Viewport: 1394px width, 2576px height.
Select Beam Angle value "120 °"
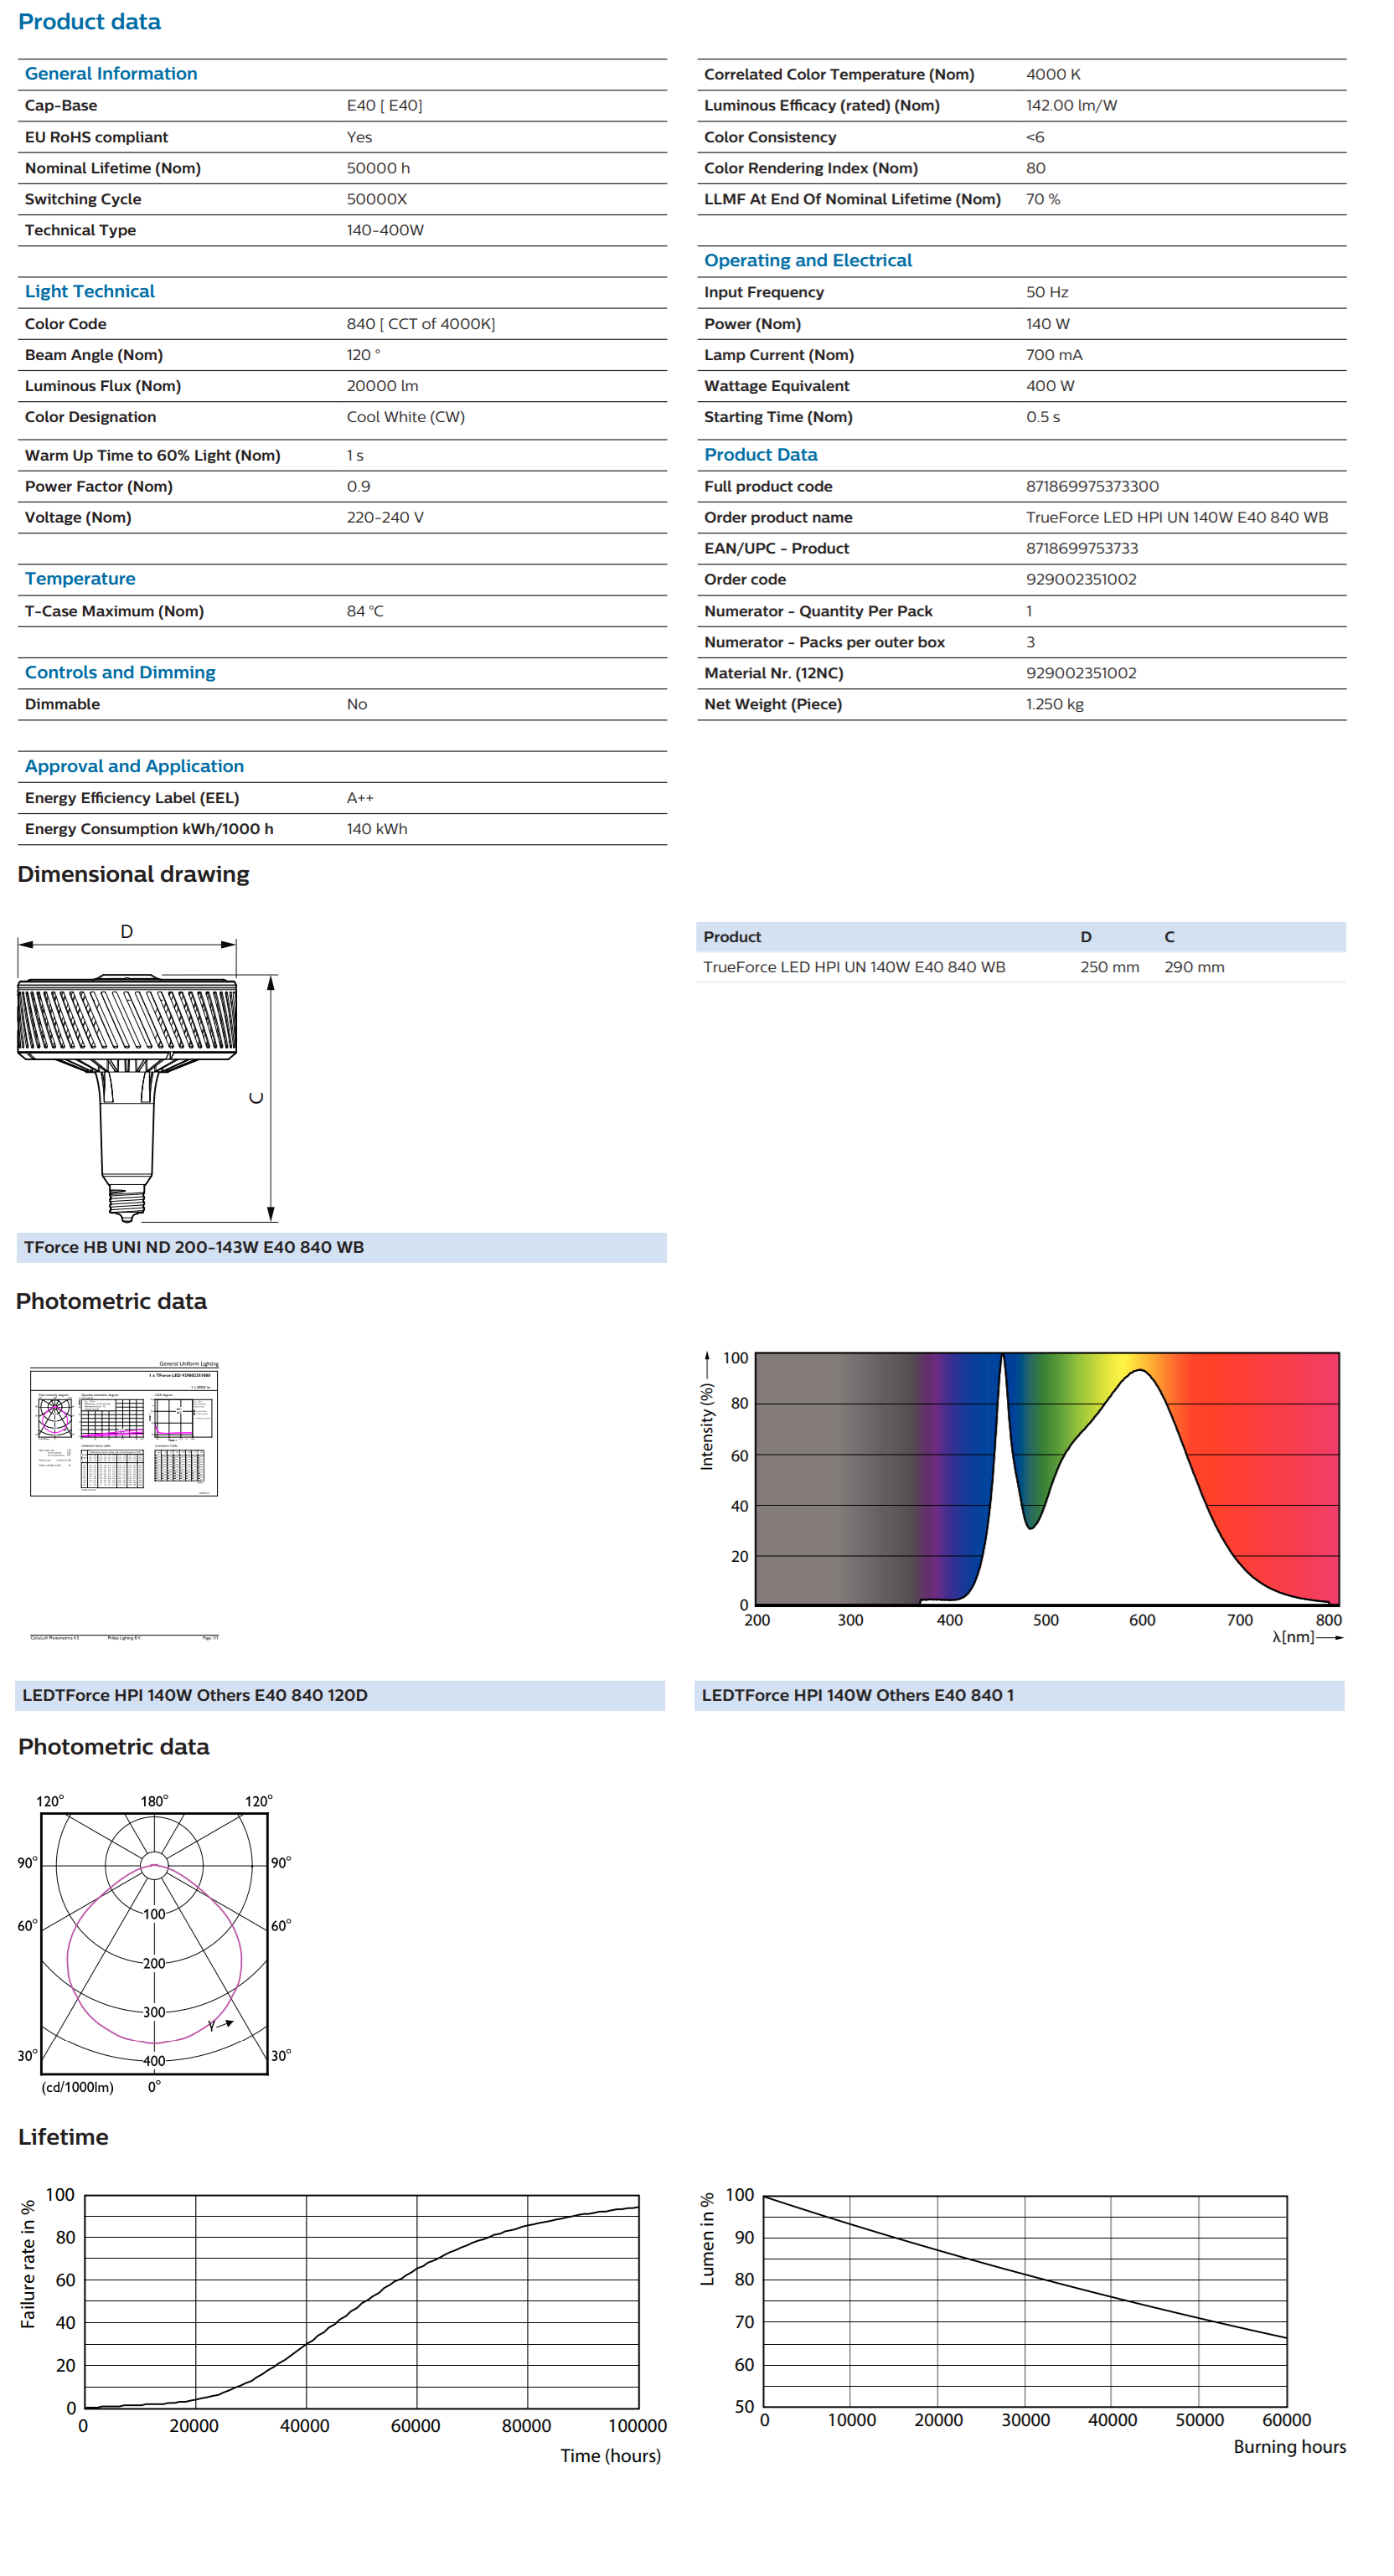(363, 355)
